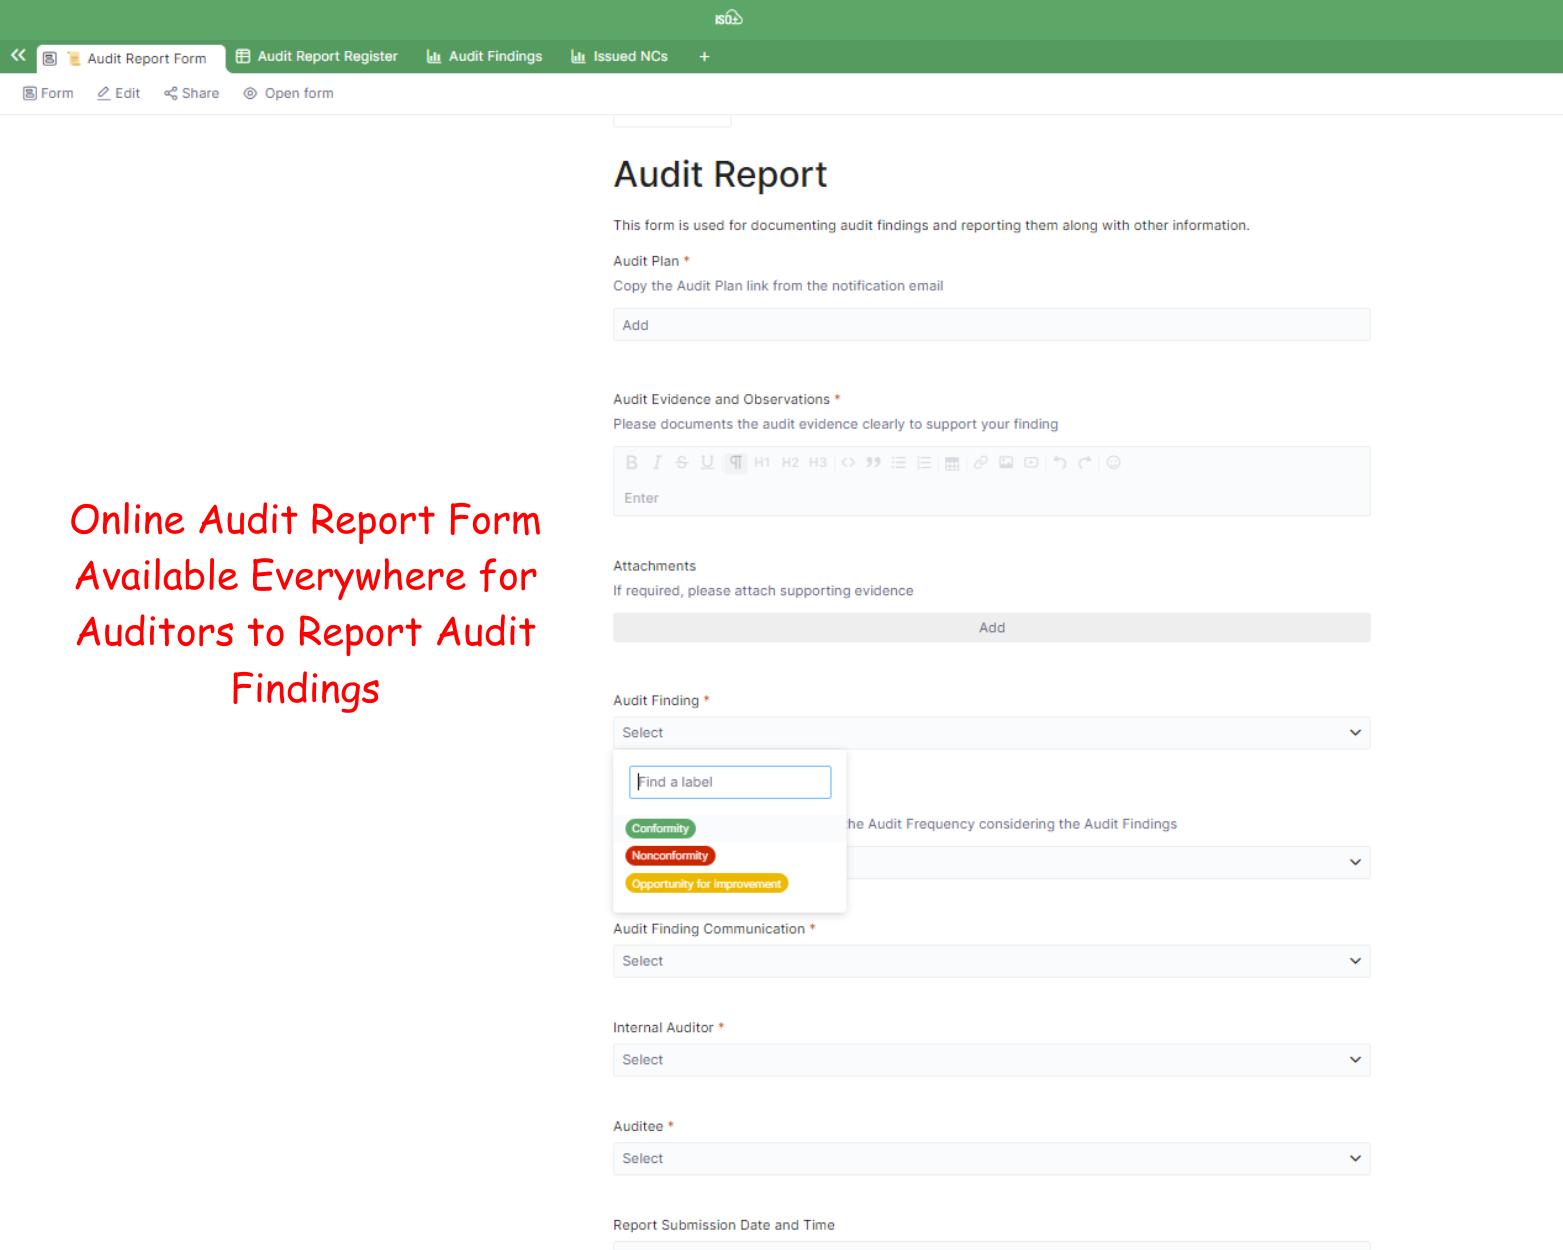Screen dimensions: 1563x1250
Task: Open the emoji picker icon
Action: tap(1113, 462)
